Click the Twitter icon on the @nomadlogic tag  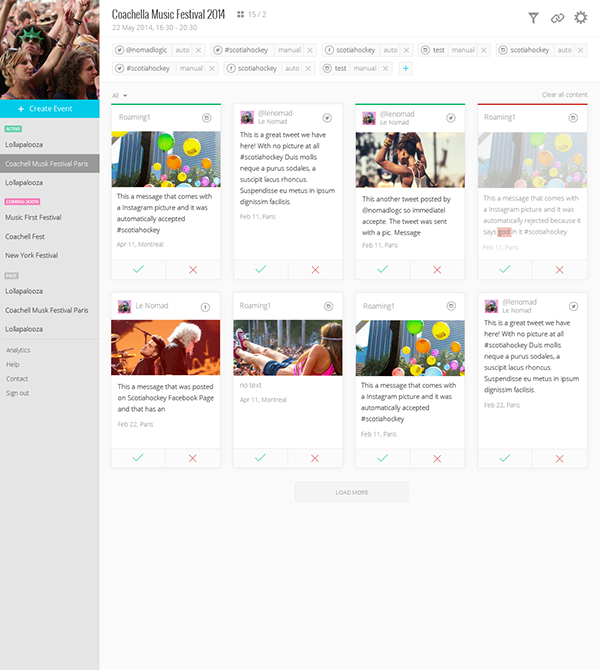click(120, 50)
